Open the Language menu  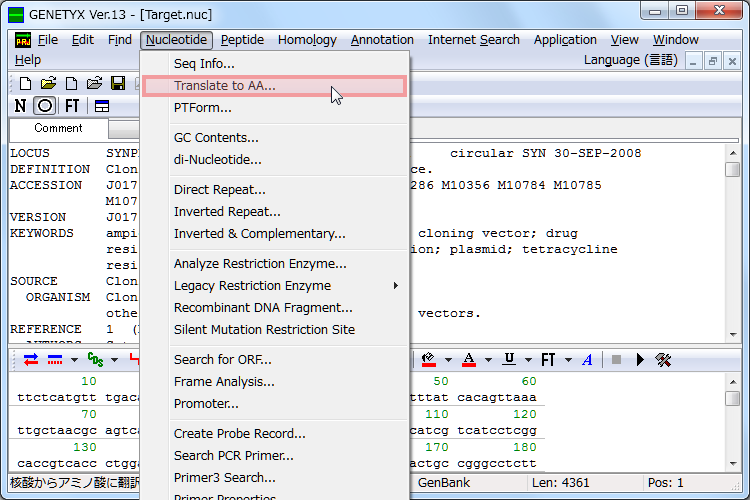coord(630,60)
